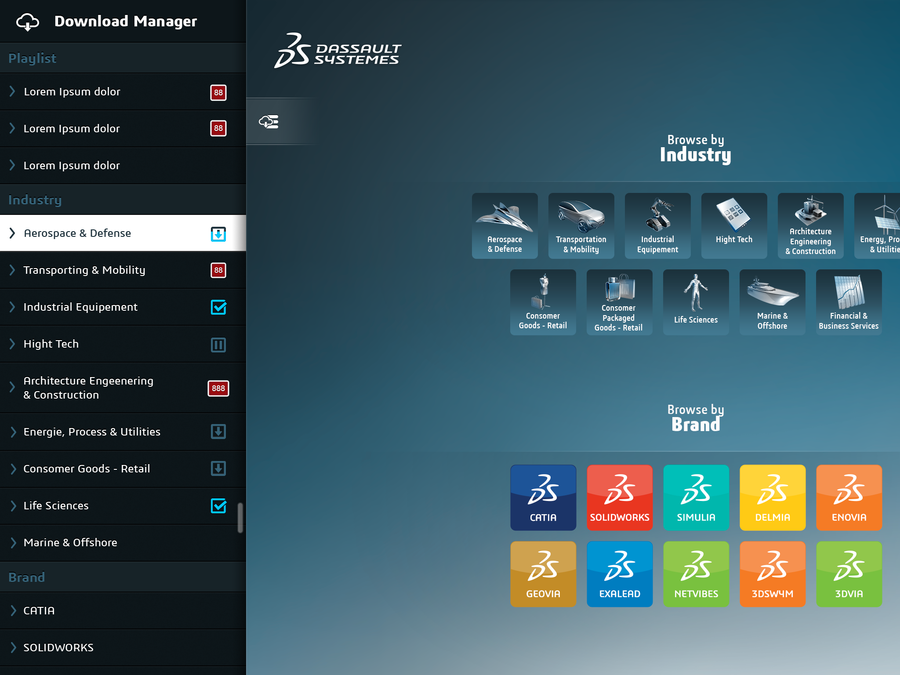900x675 pixels.
Task: Expand the Transporting & Mobility chevron
Action: click(12, 270)
